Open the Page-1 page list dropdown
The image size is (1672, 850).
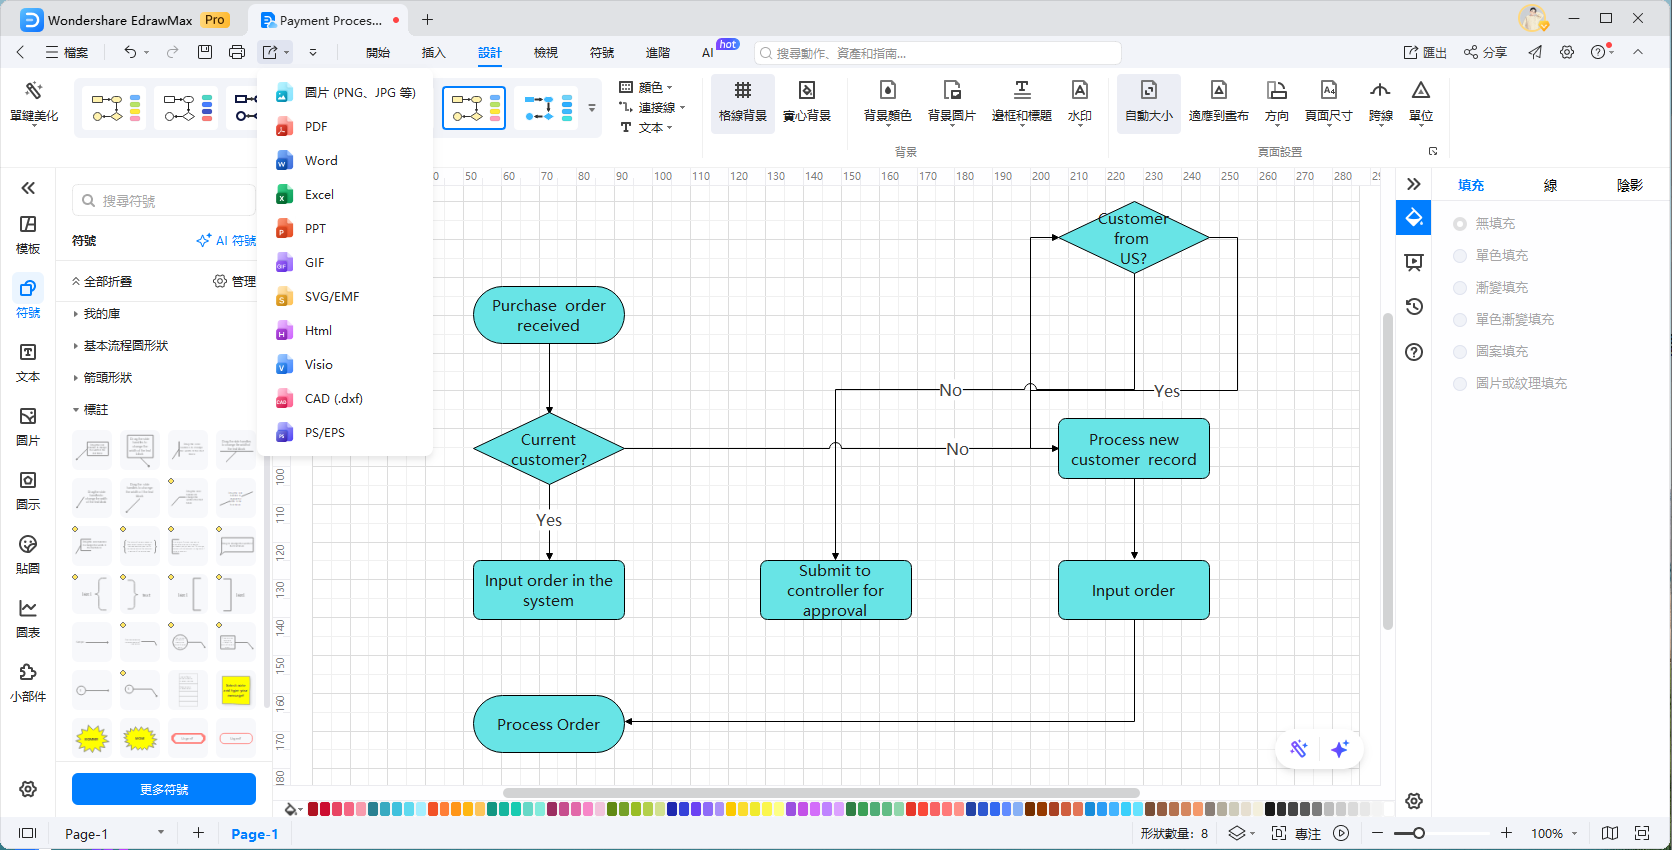point(114,833)
